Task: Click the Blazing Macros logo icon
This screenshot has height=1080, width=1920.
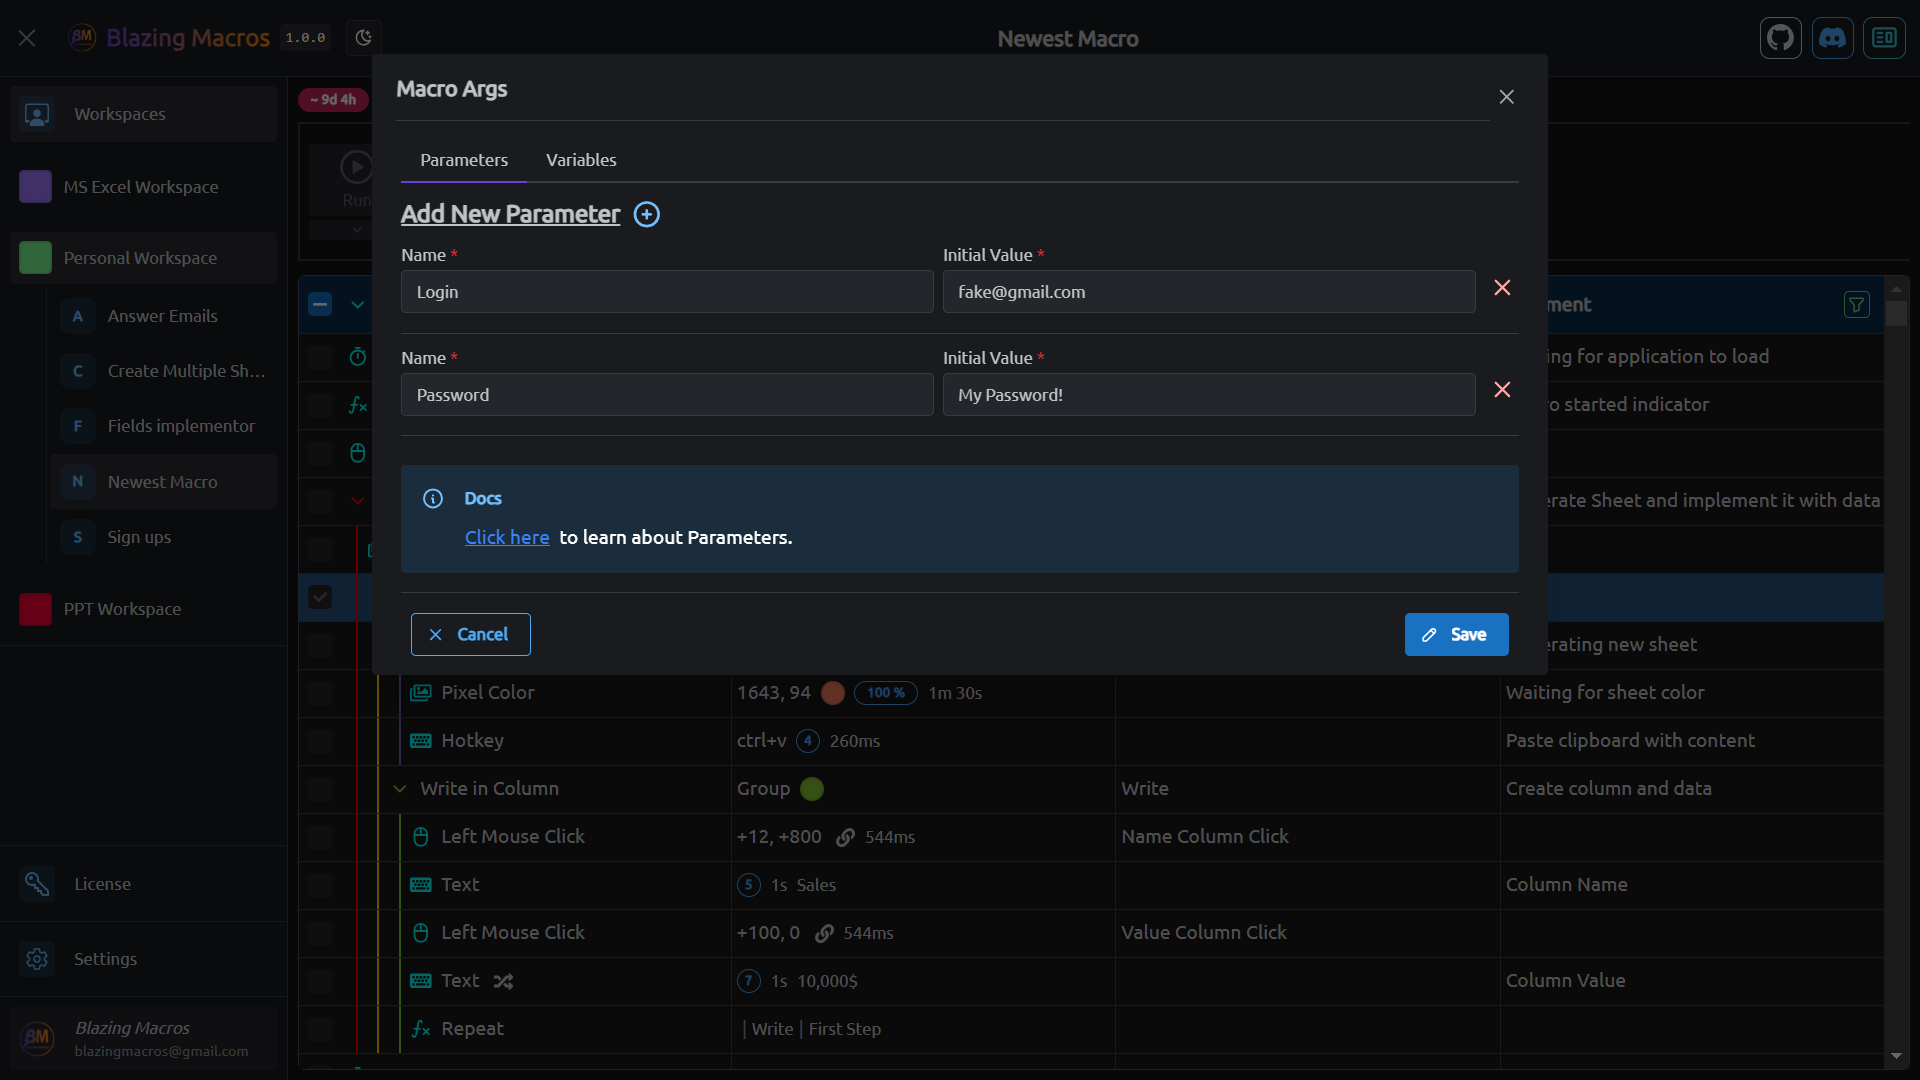Action: tap(82, 38)
